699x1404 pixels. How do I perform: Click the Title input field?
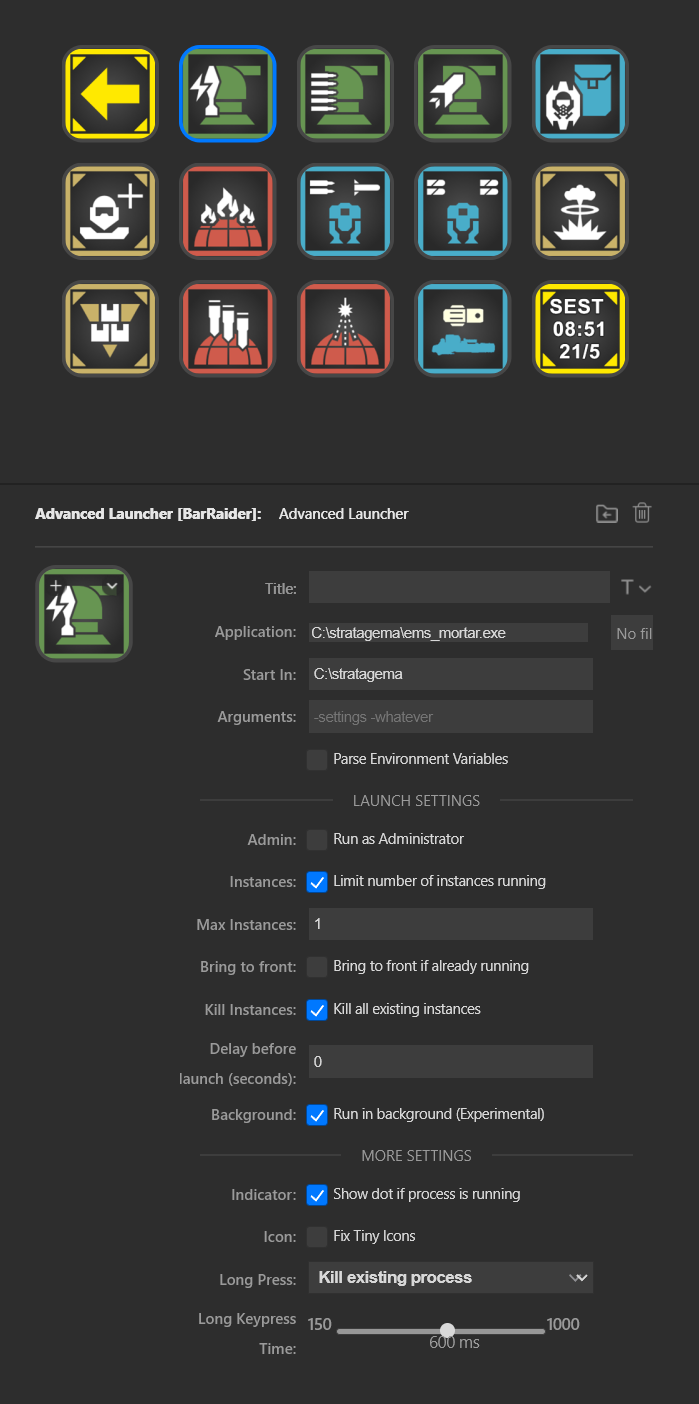tap(459, 588)
